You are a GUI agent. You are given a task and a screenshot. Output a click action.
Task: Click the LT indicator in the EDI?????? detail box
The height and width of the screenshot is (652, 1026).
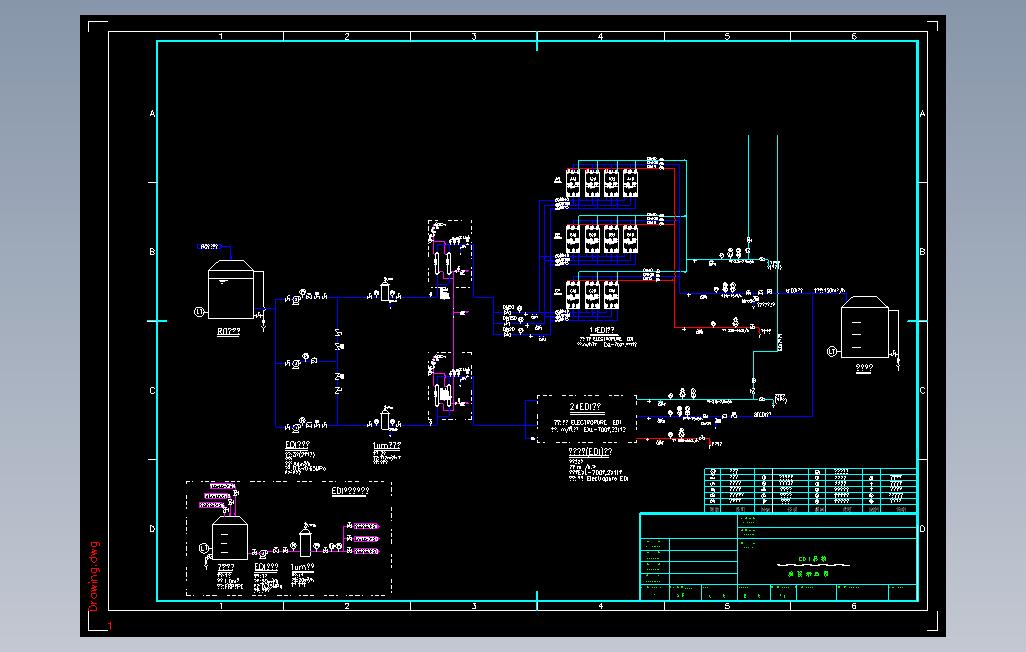204,548
